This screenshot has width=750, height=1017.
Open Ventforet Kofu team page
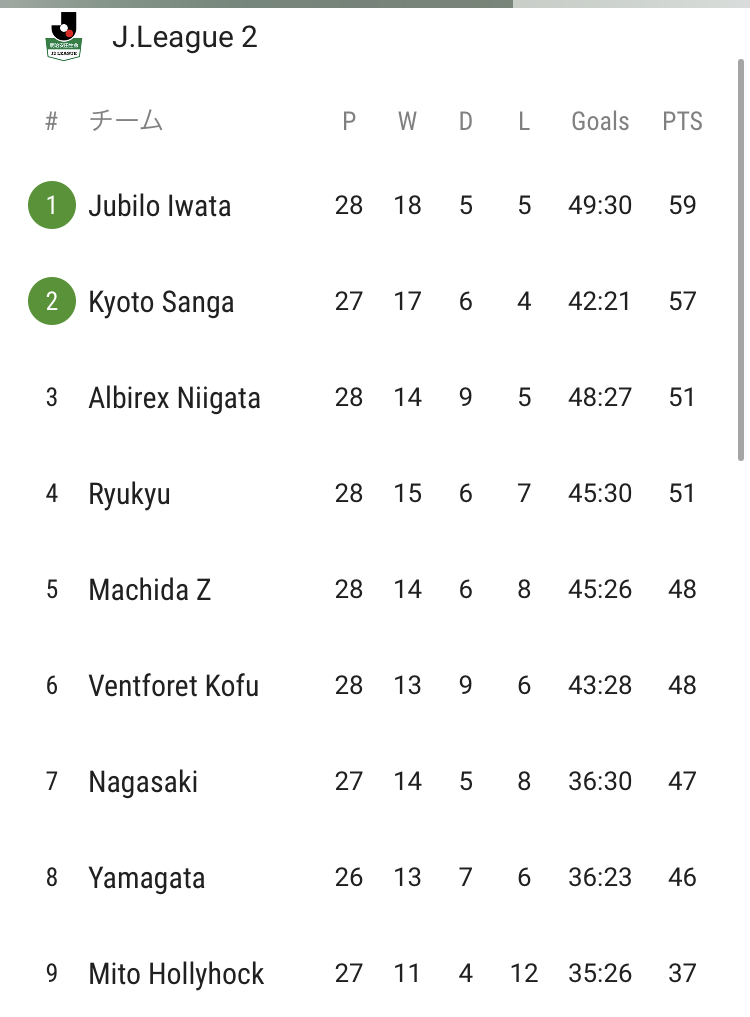(173, 686)
